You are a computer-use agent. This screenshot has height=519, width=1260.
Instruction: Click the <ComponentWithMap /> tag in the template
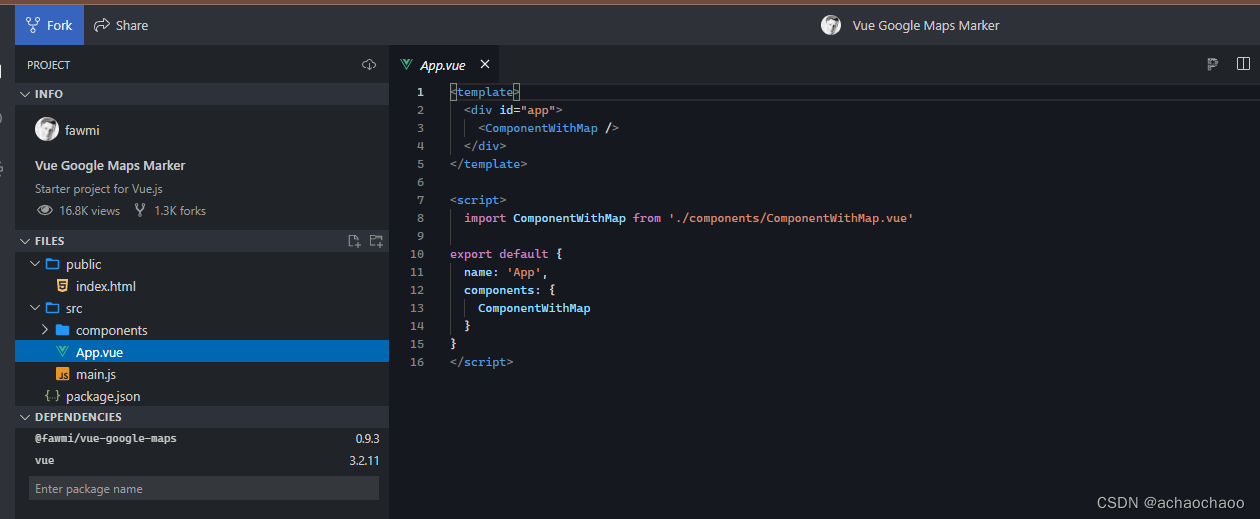[x=548, y=128]
